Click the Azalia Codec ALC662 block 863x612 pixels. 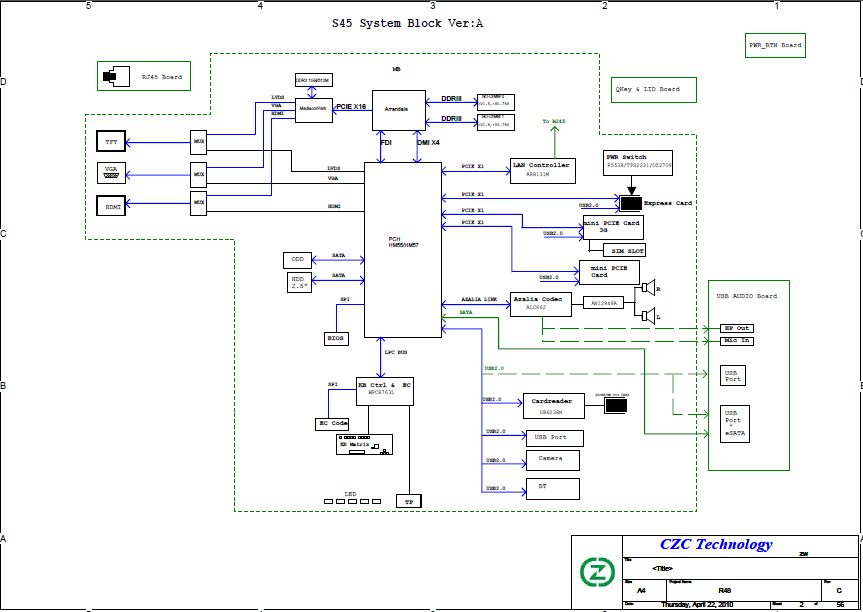click(x=540, y=304)
